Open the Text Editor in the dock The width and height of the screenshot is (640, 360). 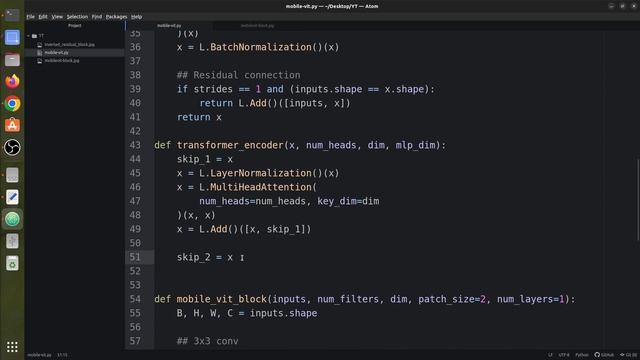[x=12, y=197]
